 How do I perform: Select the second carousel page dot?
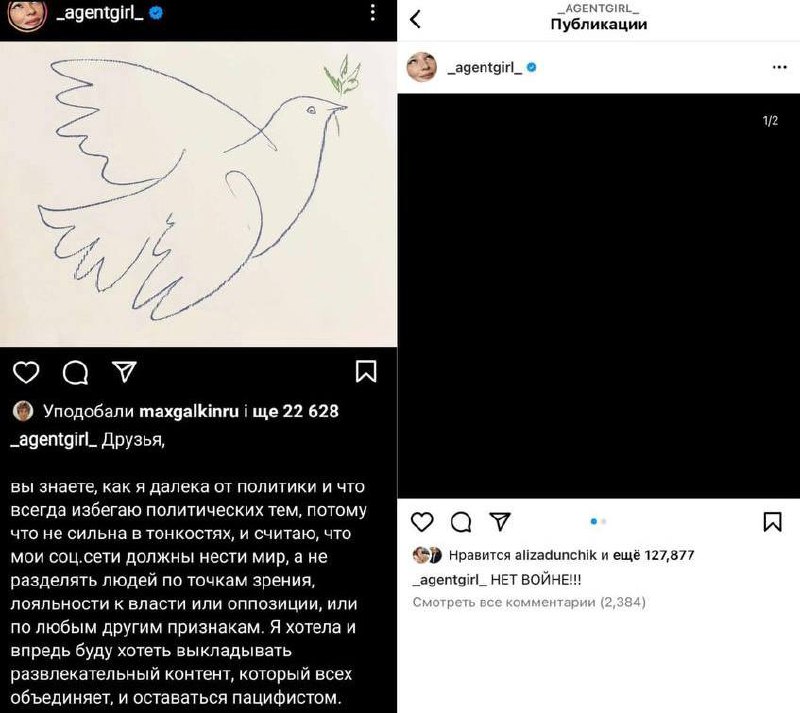coord(604,522)
